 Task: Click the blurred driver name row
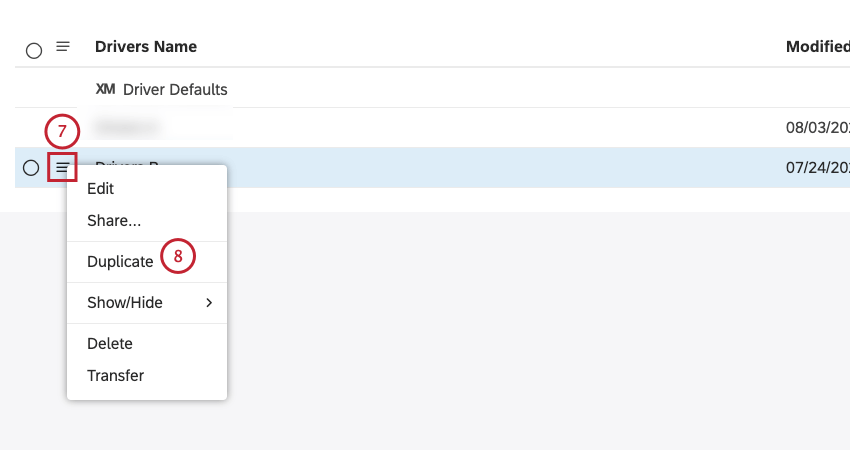128,127
